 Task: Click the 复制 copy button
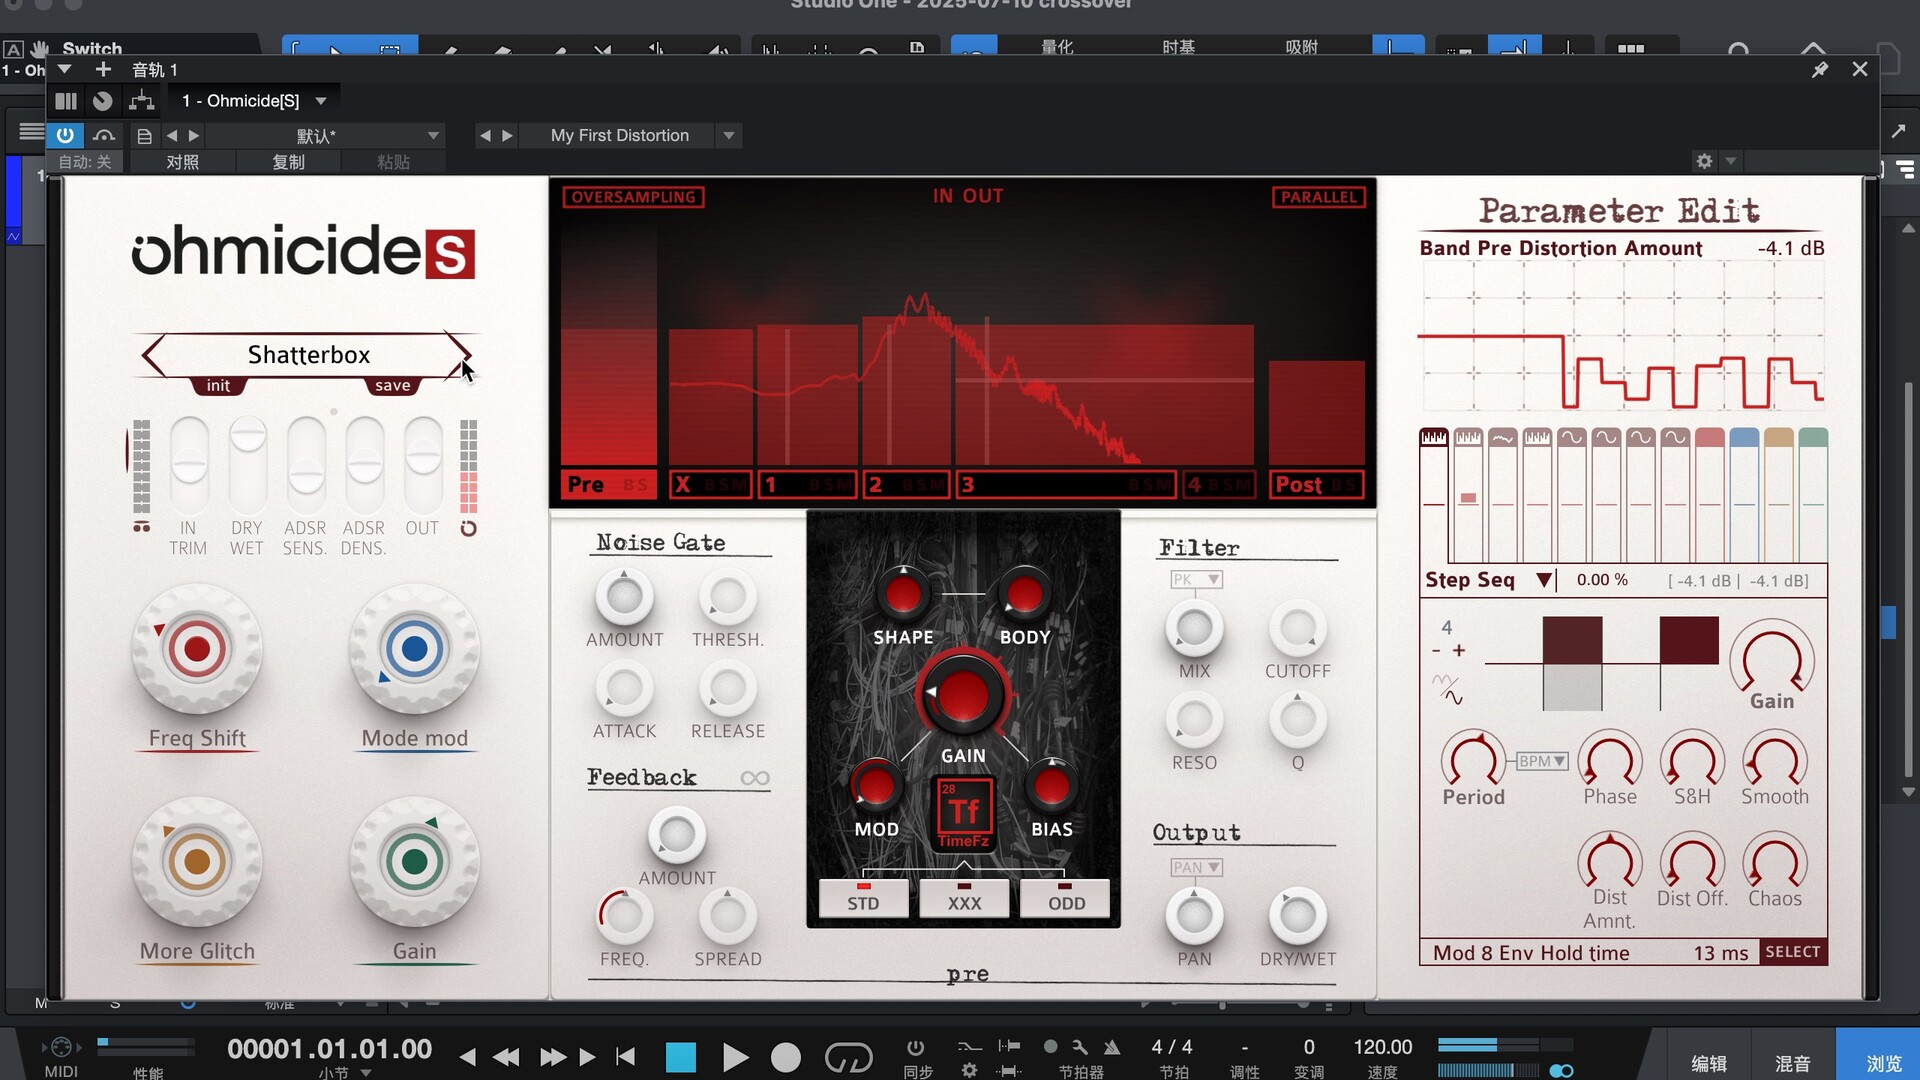pos(288,162)
